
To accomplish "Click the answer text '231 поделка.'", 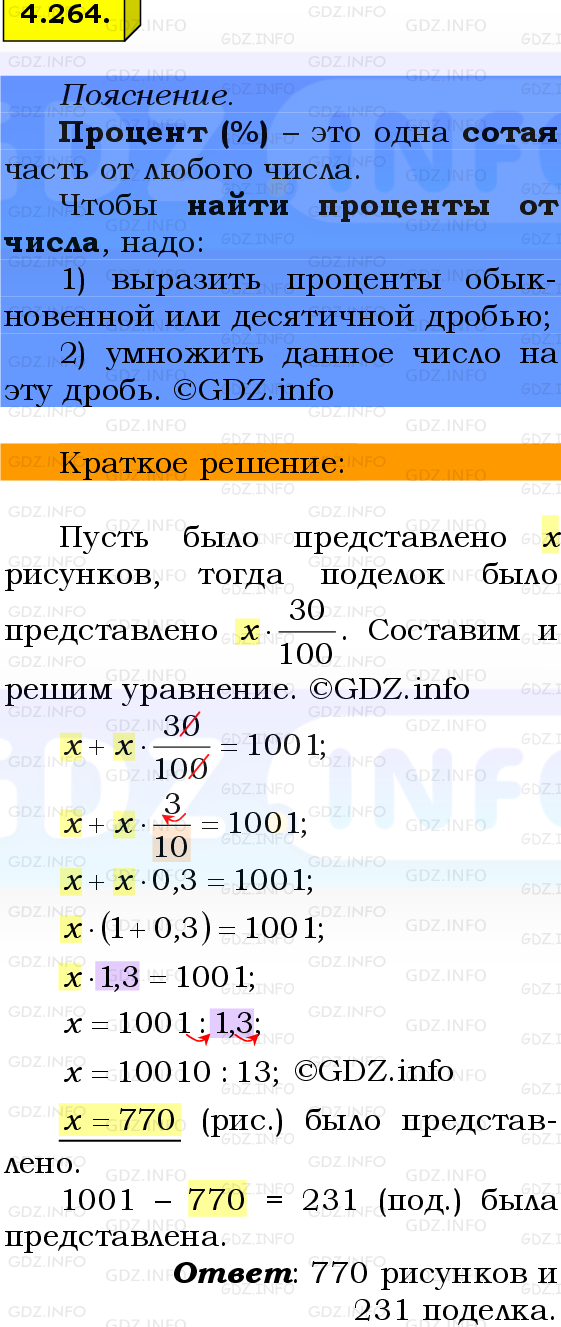I will coord(455,1311).
